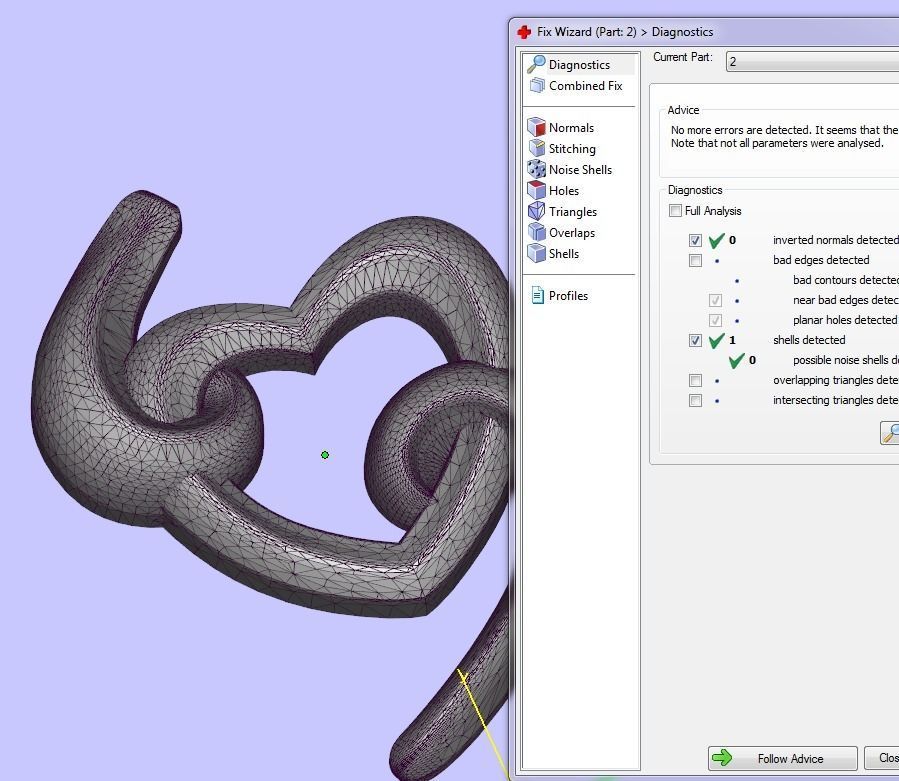Select the Shells cube icon
Screen dimensions: 899x781
click(x=536, y=253)
